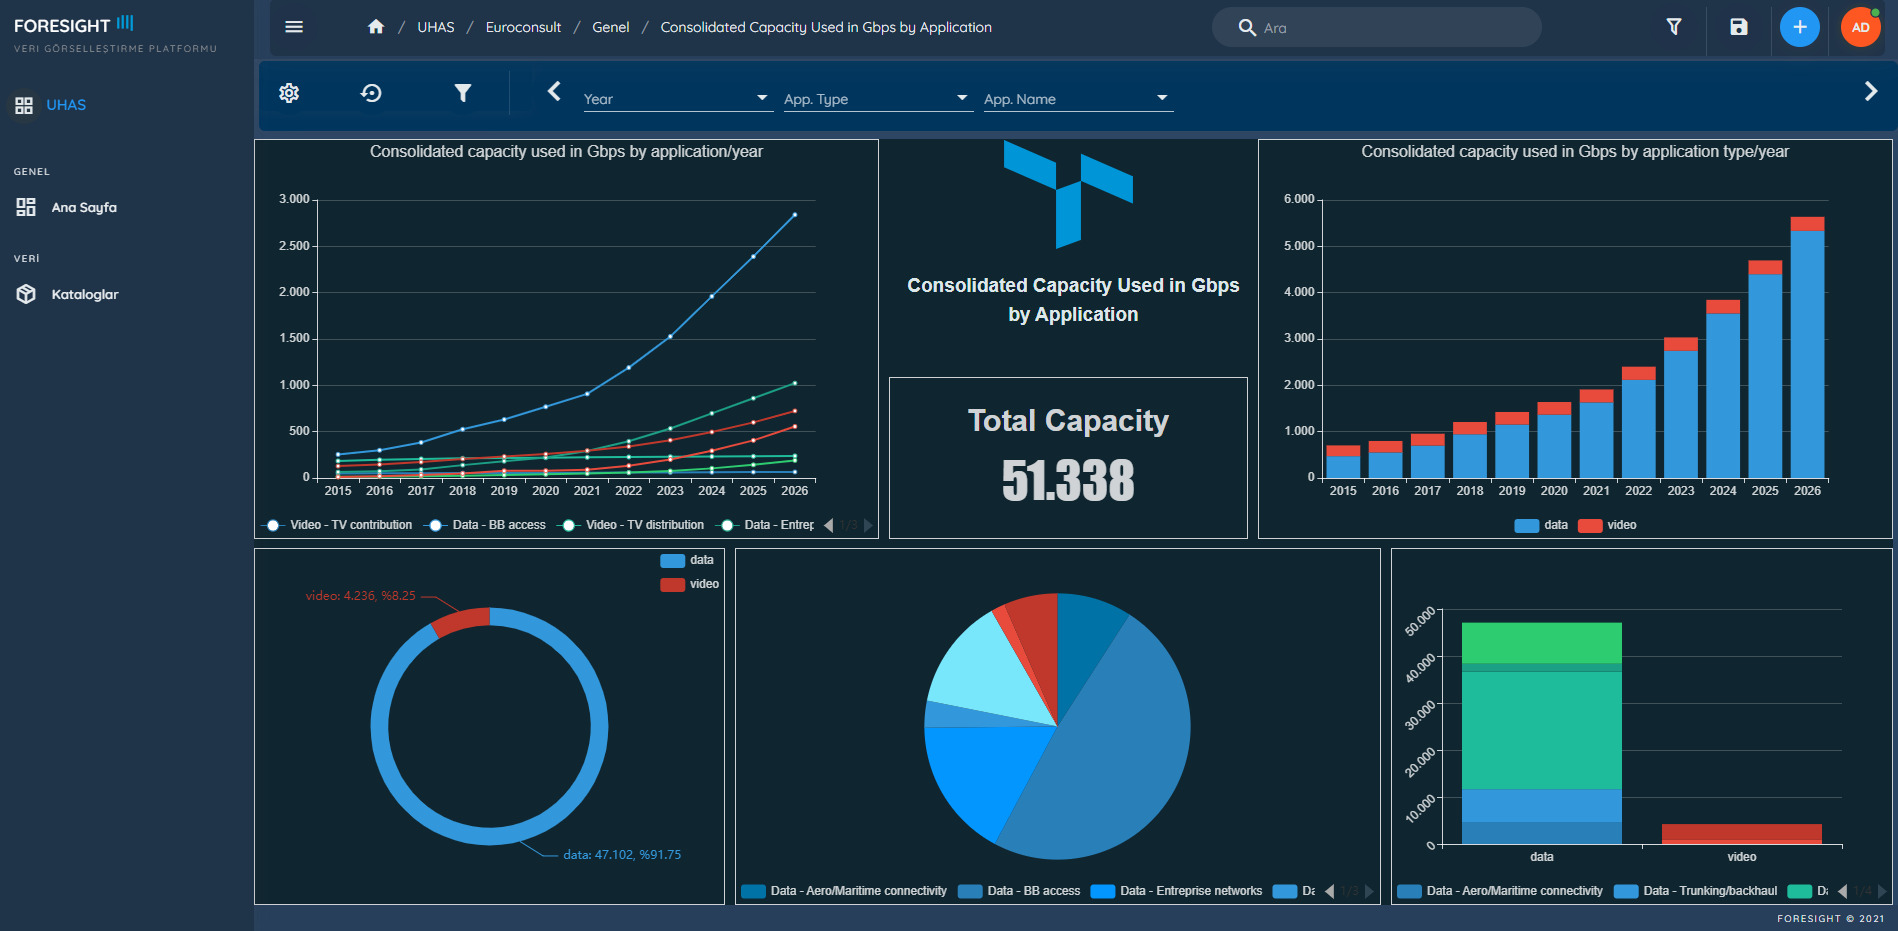Screen dimensions: 1898x931
Task: Save the dashboard with the floppy disk icon
Action: [x=1739, y=27]
